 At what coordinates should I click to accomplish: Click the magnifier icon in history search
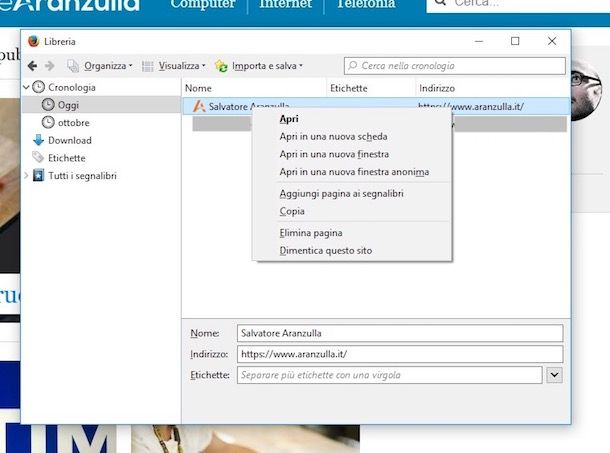coord(352,65)
